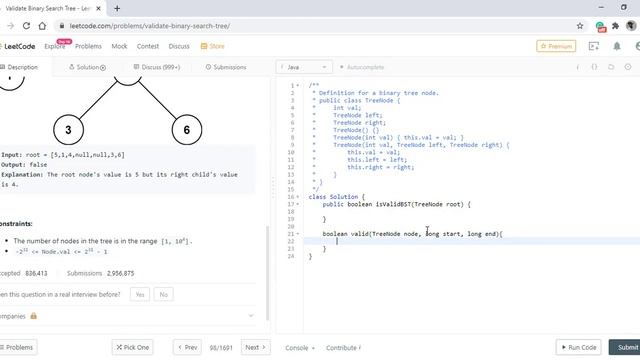
Task: Open the Solution tab
Action: coord(87,67)
